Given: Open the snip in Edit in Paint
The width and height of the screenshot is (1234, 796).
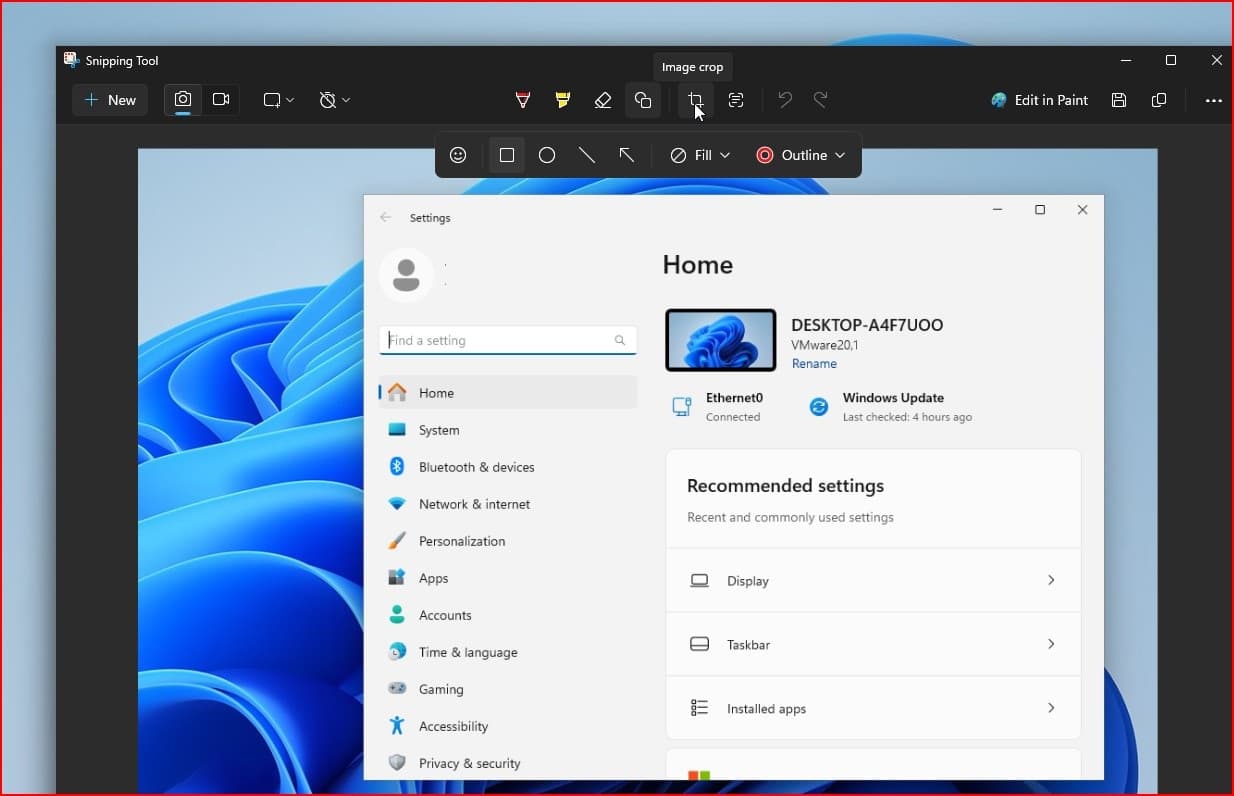Looking at the screenshot, I should tap(1040, 100).
